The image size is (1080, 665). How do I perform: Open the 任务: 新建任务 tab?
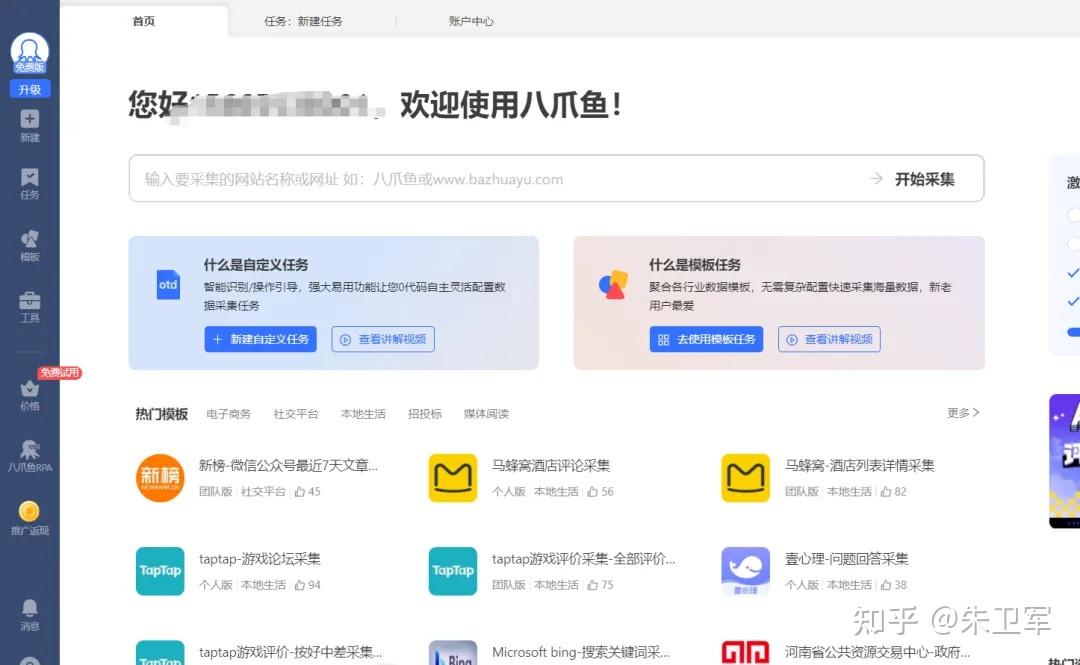(x=303, y=19)
